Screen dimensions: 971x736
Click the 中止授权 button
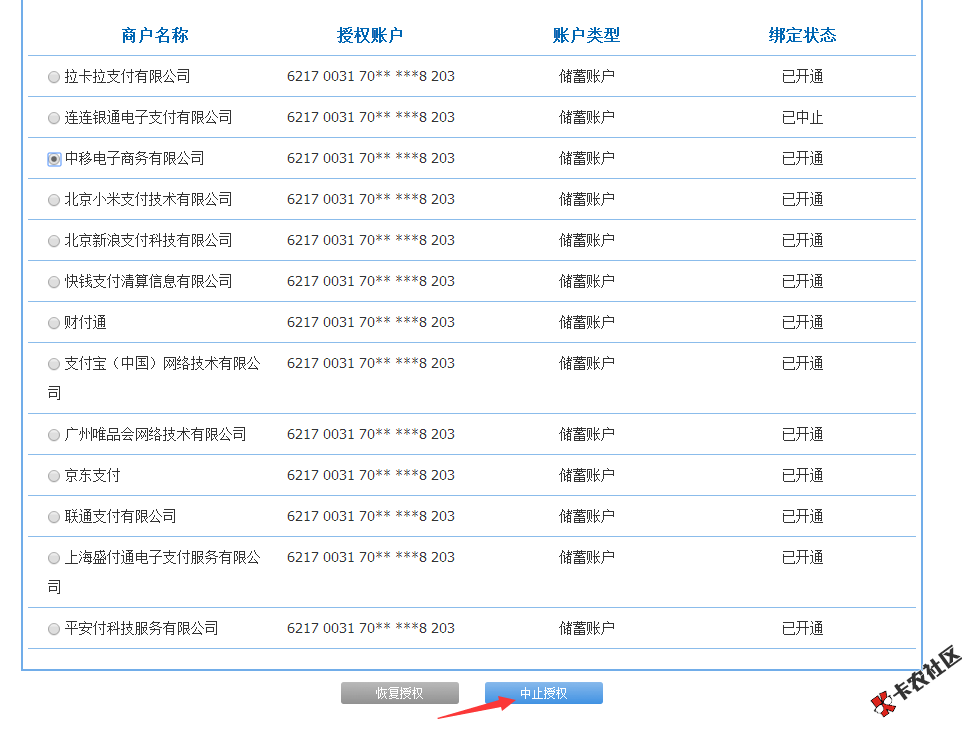point(543,693)
